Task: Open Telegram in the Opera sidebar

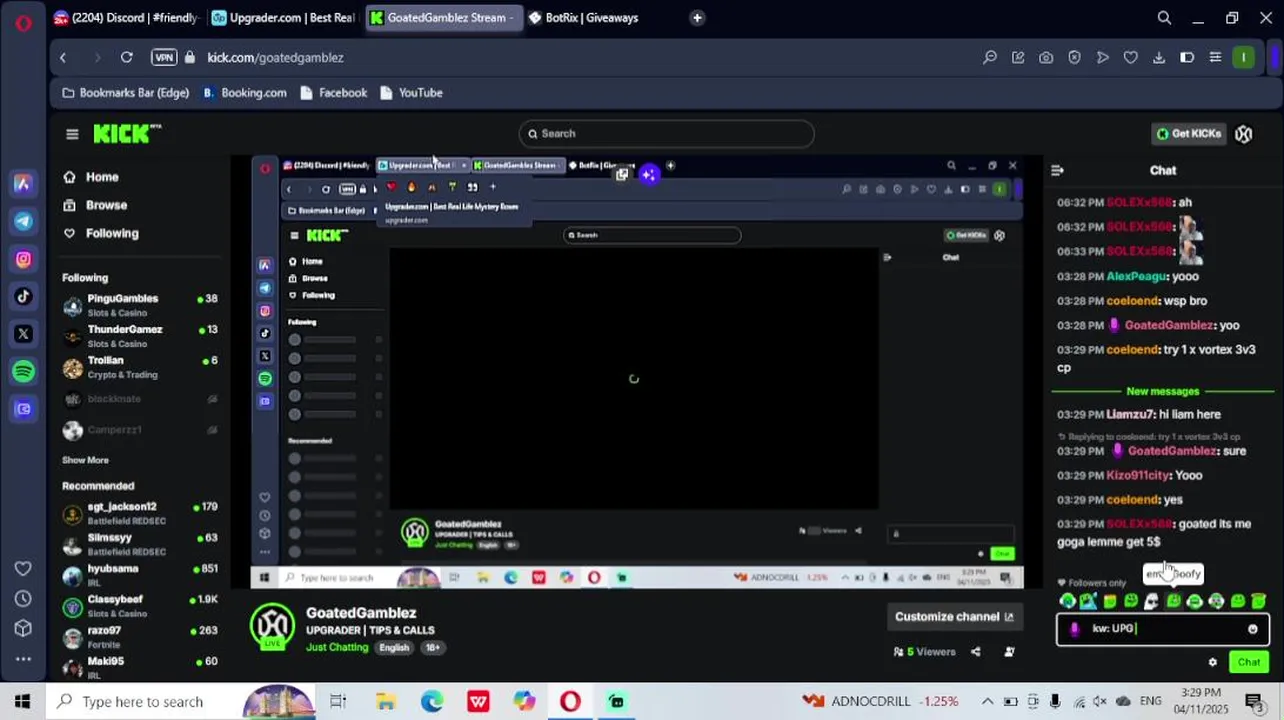Action: coord(23,221)
